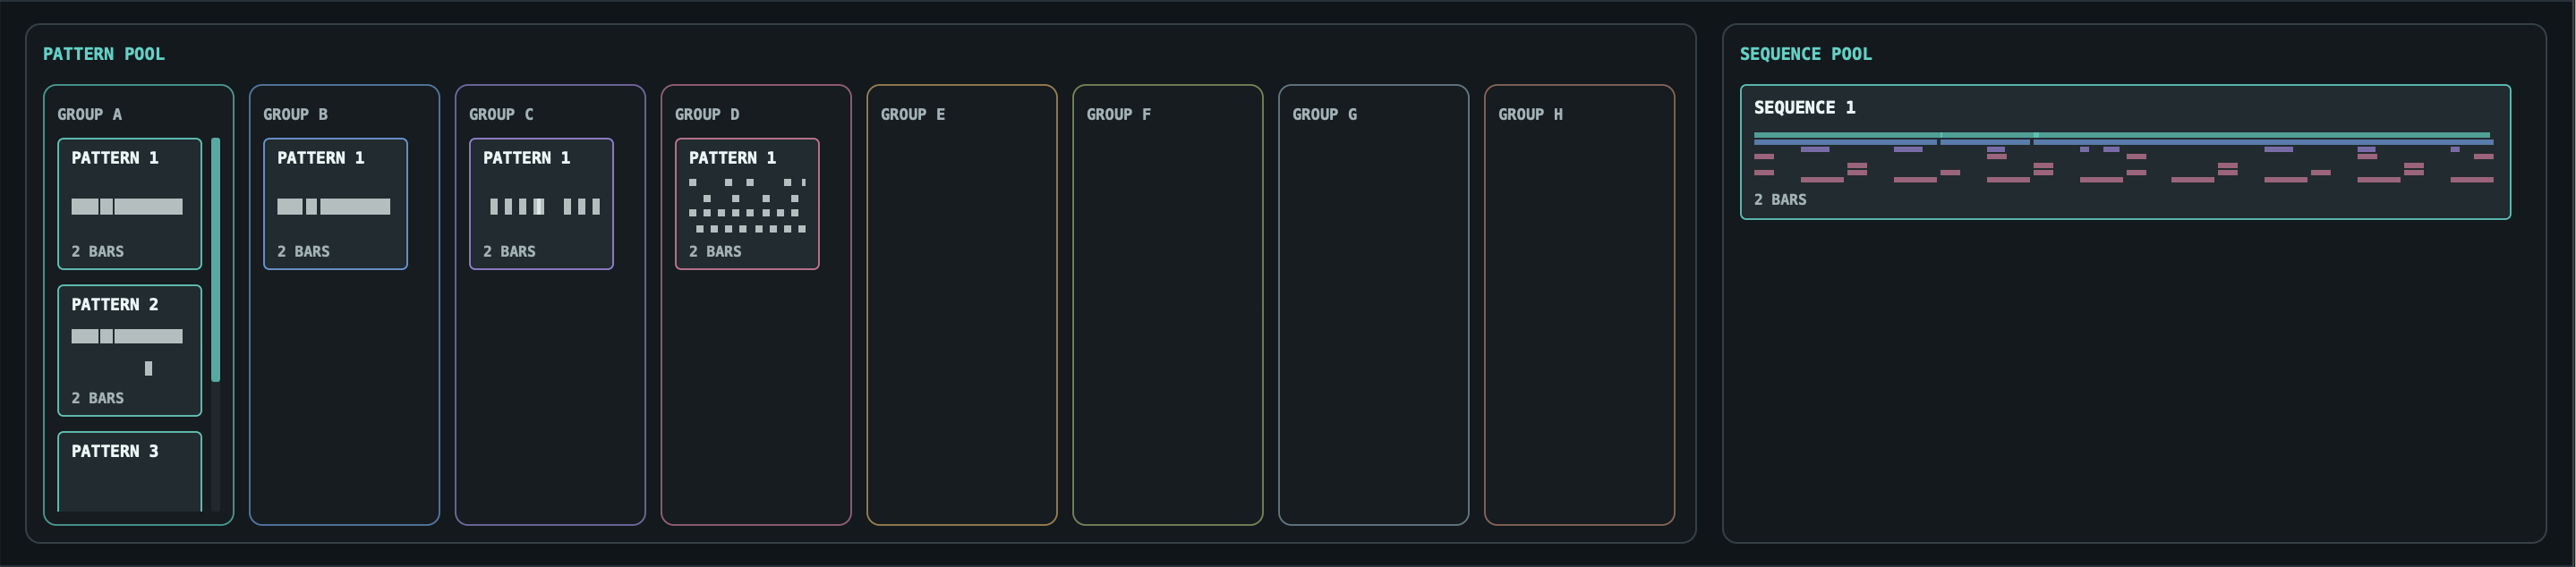Click 2 BARS label in Group C pattern
The height and width of the screenshot is (567, 2576).
coord(509,251)
